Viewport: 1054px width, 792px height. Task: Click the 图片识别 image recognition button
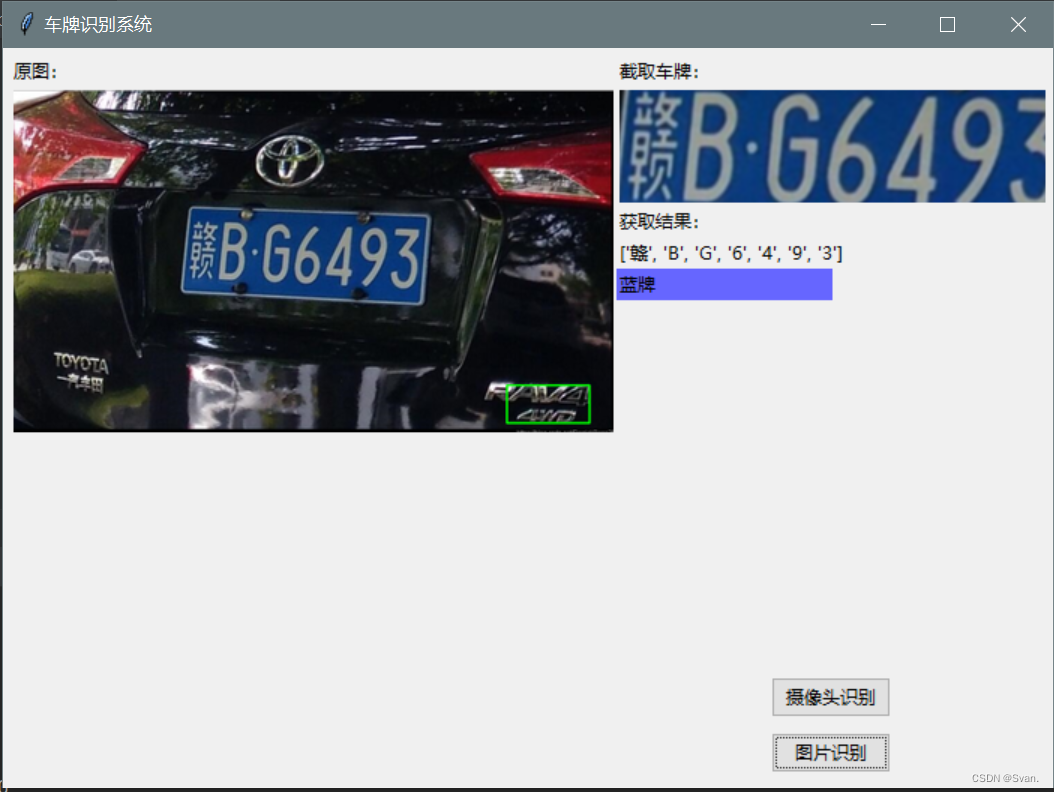coord(830,752)
